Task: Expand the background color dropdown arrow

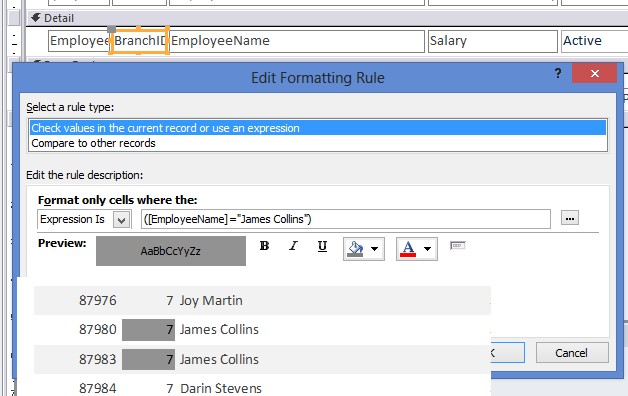Action: click(x=374, y=249)
